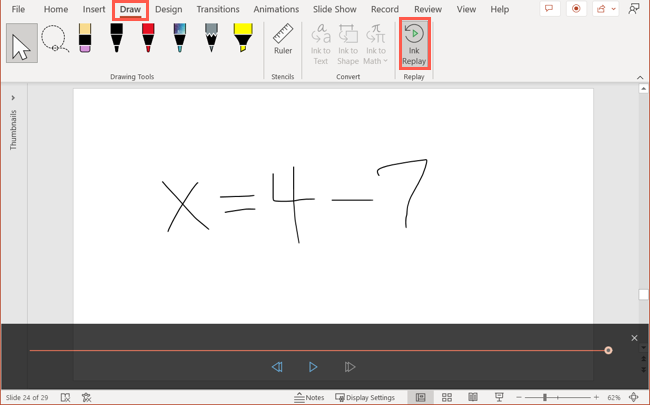Select the yellow highlighter

(243, 38)
